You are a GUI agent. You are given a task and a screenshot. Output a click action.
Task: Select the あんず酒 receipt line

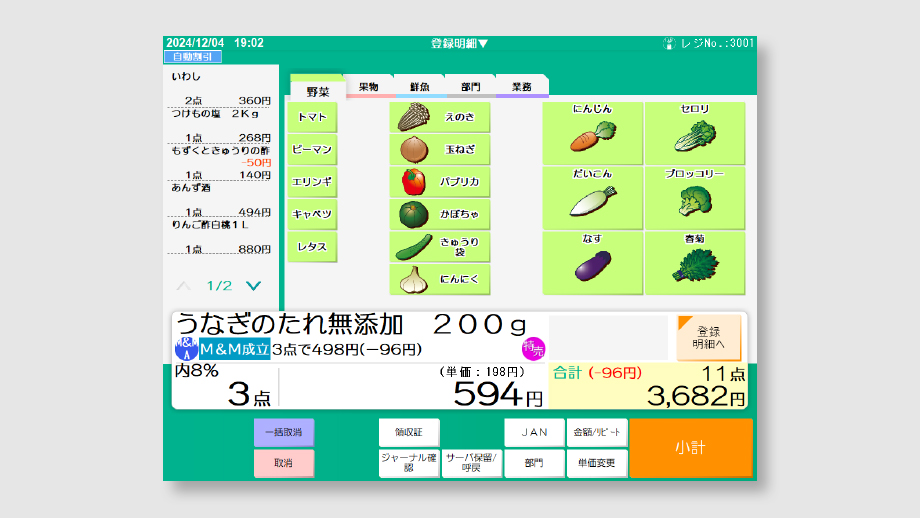(x=220, y=200)
